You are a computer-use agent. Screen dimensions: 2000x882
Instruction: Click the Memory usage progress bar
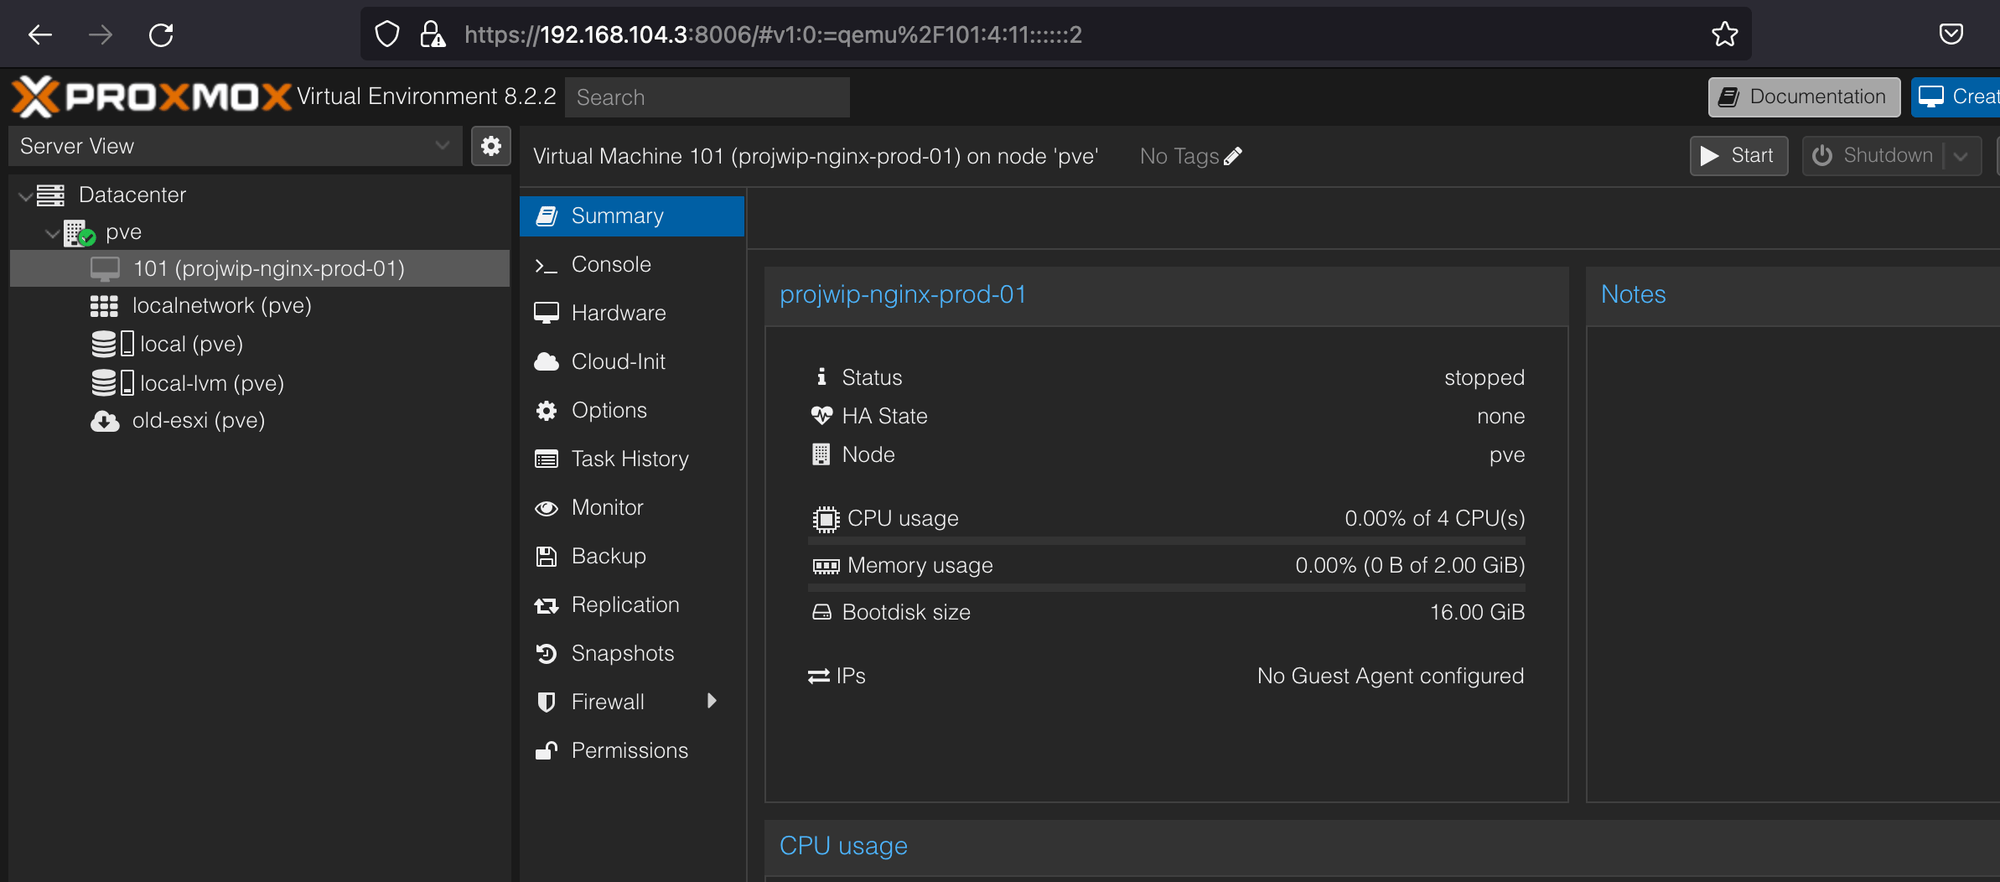coord(1166,588)
